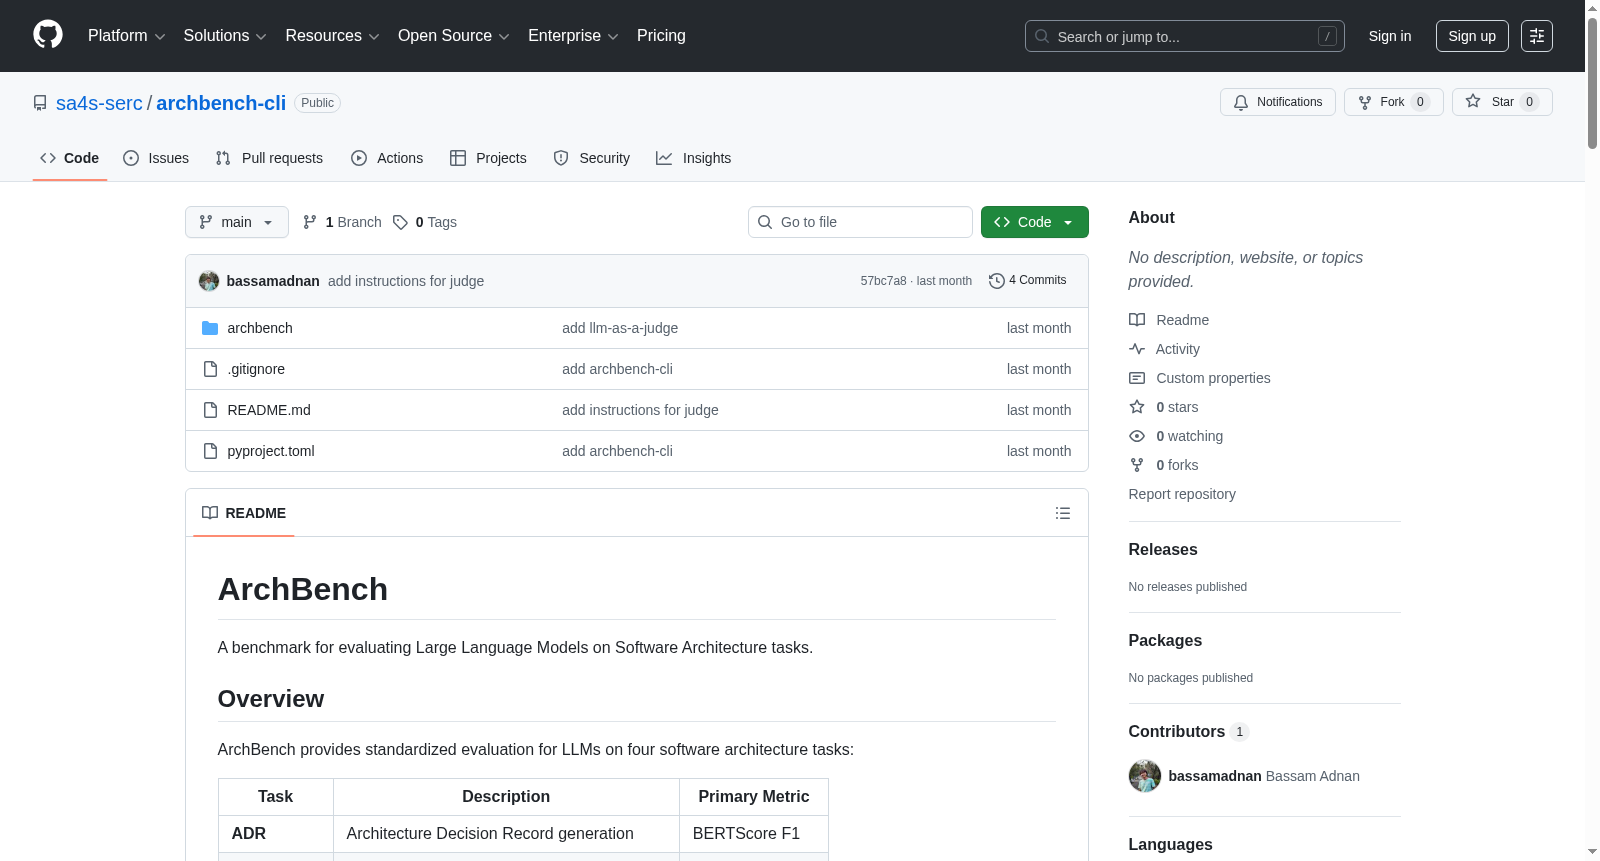Open the README.md file
Viewport: 1600px width, 861px height.
pos(269,410)
